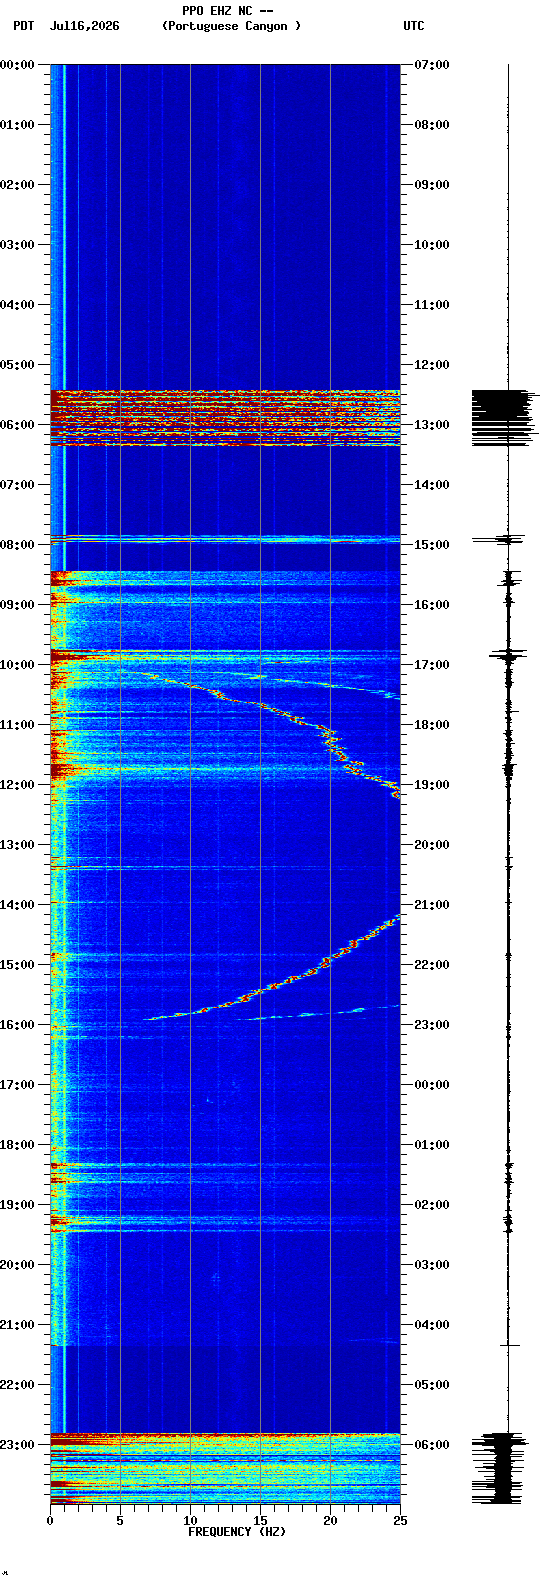Click the 22:00 UTC time label

(x=432, y=965)
